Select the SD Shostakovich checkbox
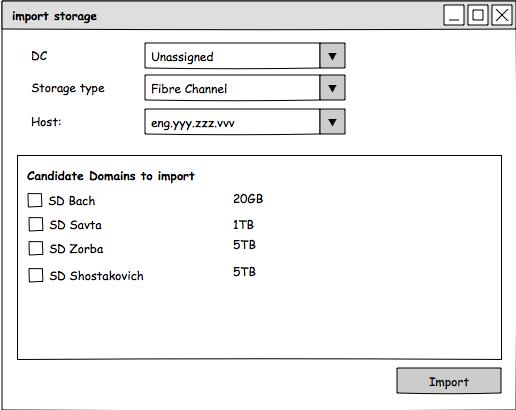This screenshot has height=410, width=516. pyautogui.click(x=36, y=275)
